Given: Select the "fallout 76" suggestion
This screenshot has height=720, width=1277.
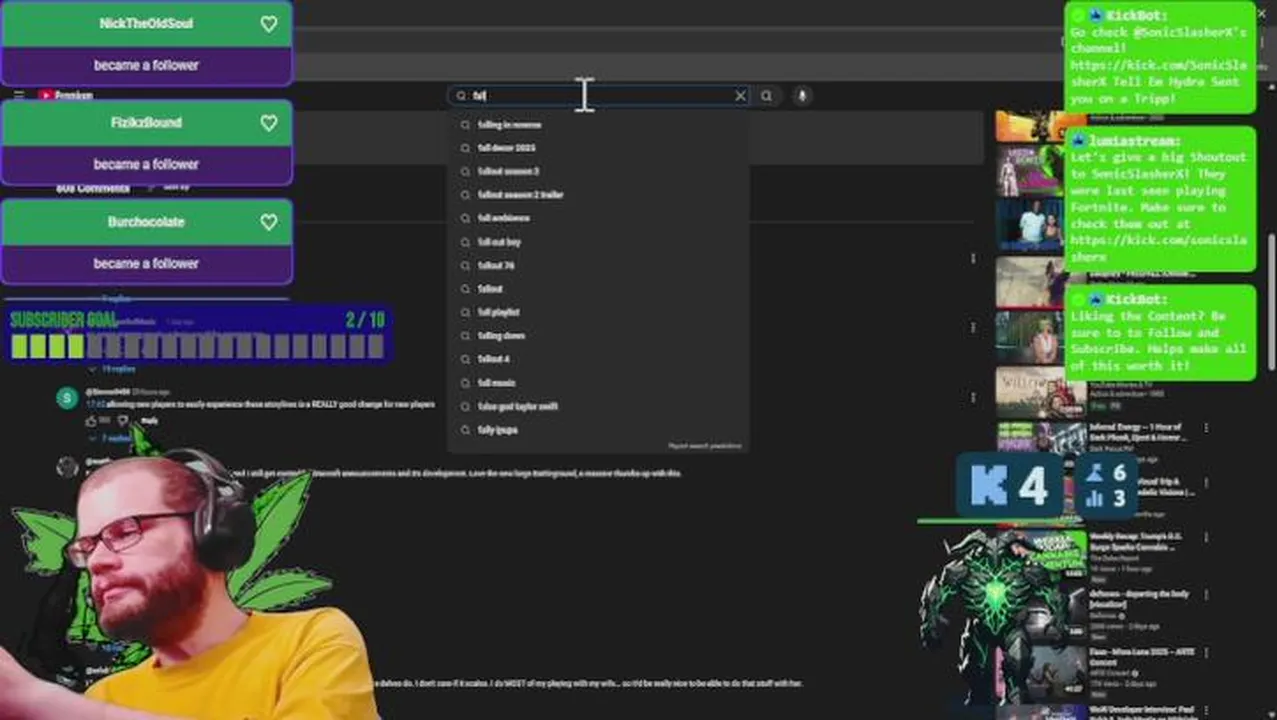Looking at the screenshot, I should click(598, 265).
